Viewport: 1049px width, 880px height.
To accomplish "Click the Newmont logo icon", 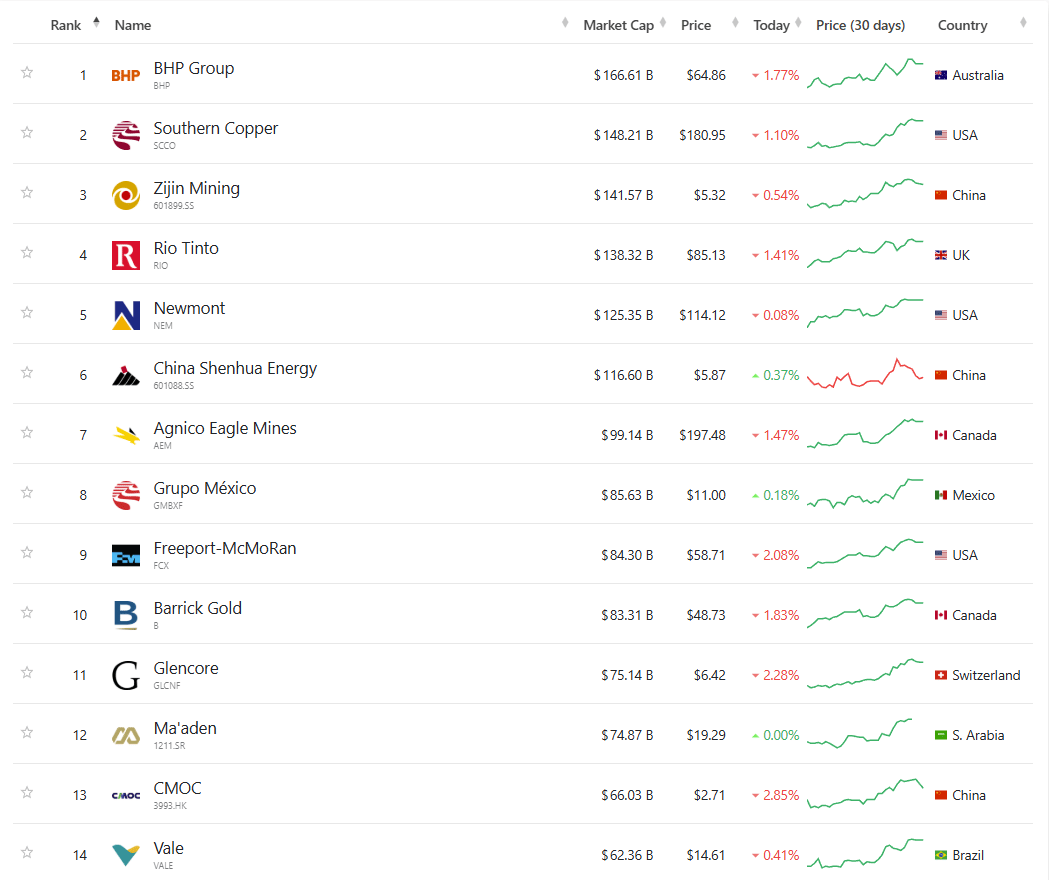I will click(x=124, y=314).
